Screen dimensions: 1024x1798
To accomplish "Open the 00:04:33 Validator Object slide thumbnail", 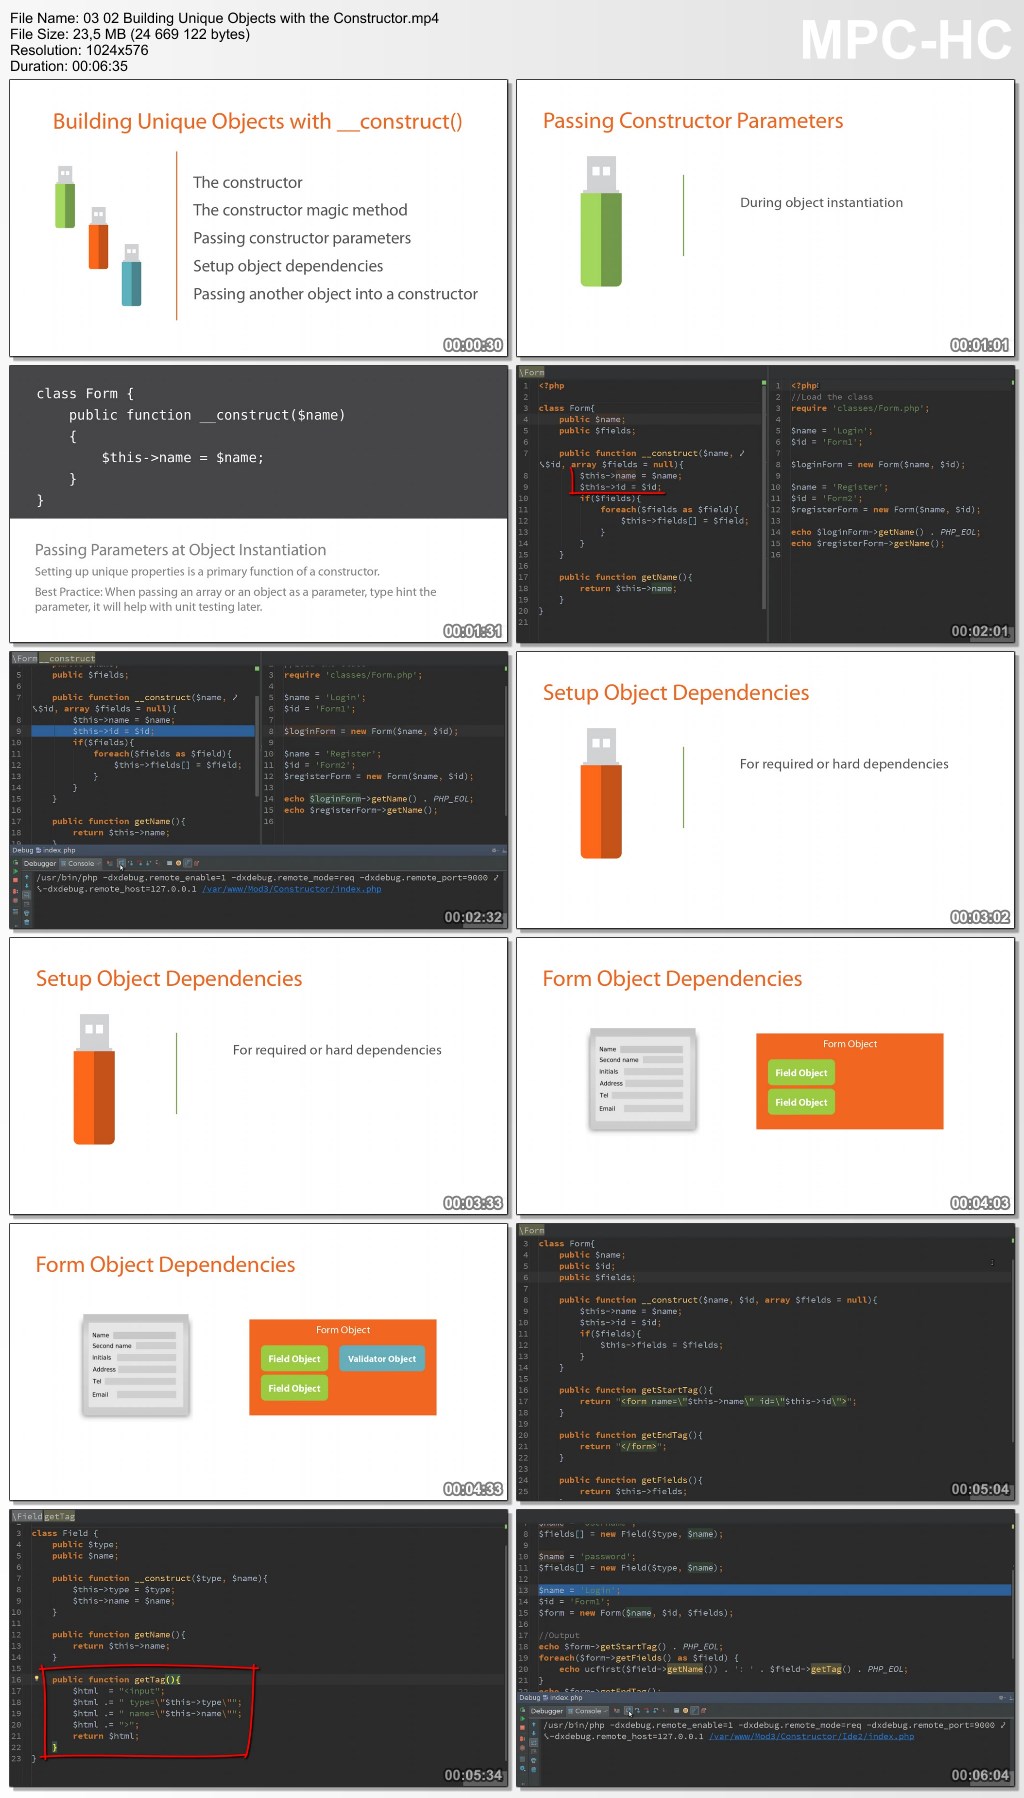I will pos(259,1362).
